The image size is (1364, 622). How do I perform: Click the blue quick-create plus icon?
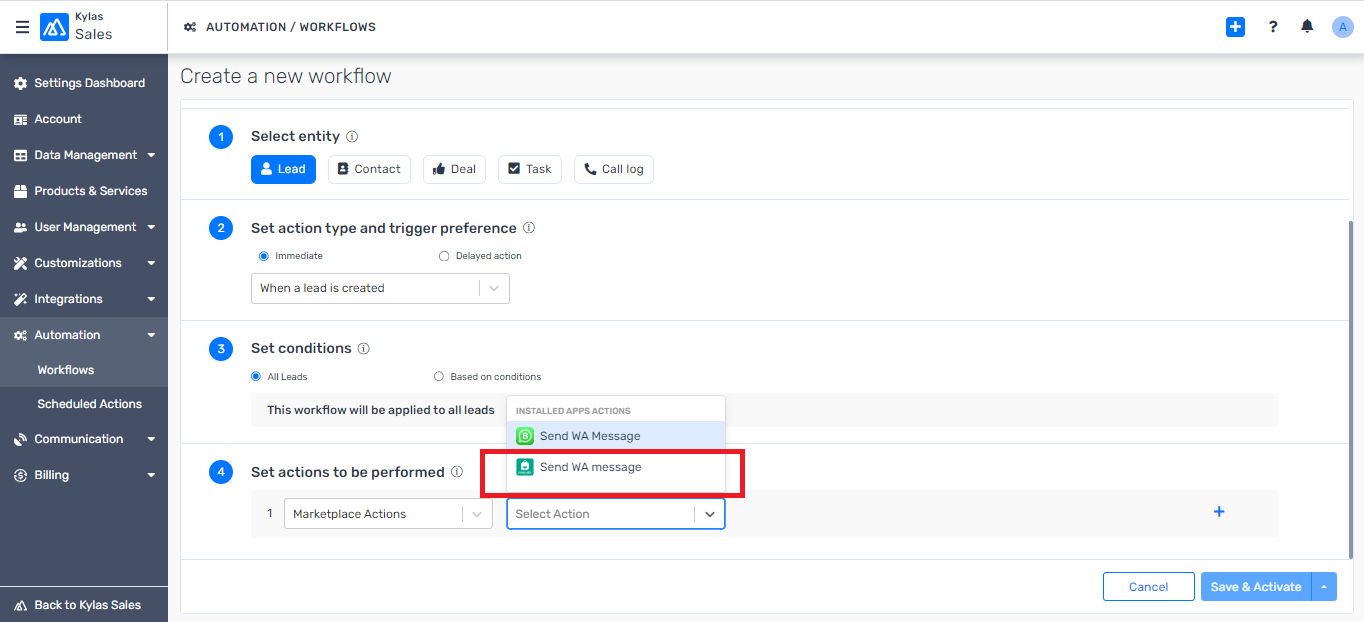(x=1235, y=27)
